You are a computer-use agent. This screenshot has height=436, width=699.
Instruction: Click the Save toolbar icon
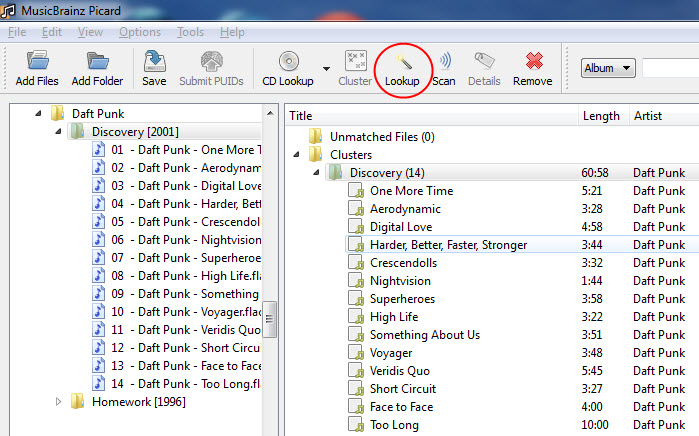coord(154,60)
